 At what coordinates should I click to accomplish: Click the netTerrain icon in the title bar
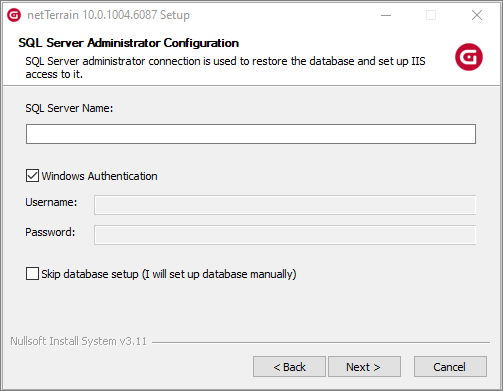point(14,15)
